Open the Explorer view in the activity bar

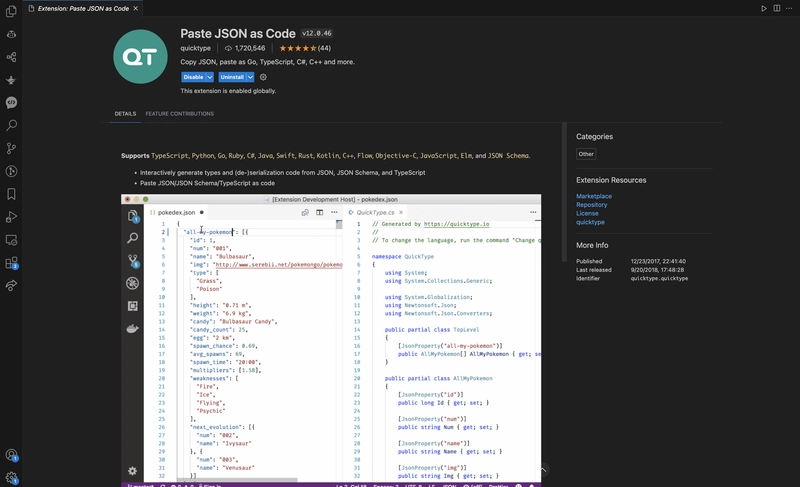coord(11,11)
